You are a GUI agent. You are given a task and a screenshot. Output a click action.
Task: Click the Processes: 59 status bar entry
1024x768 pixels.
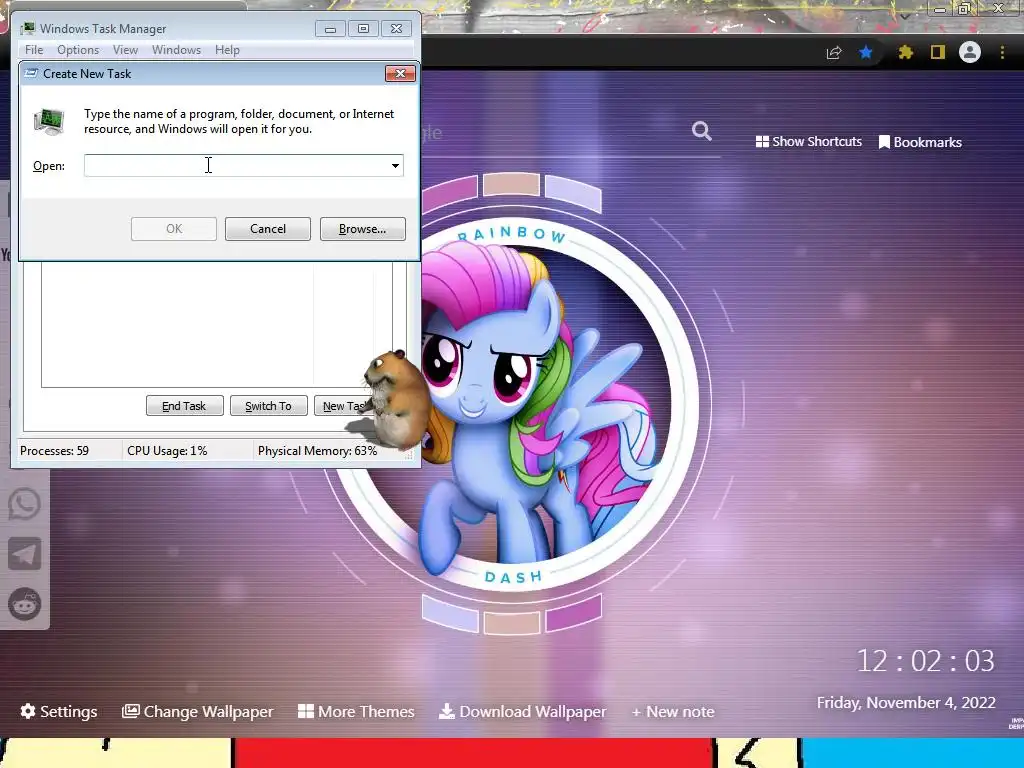tap(54, 451)
